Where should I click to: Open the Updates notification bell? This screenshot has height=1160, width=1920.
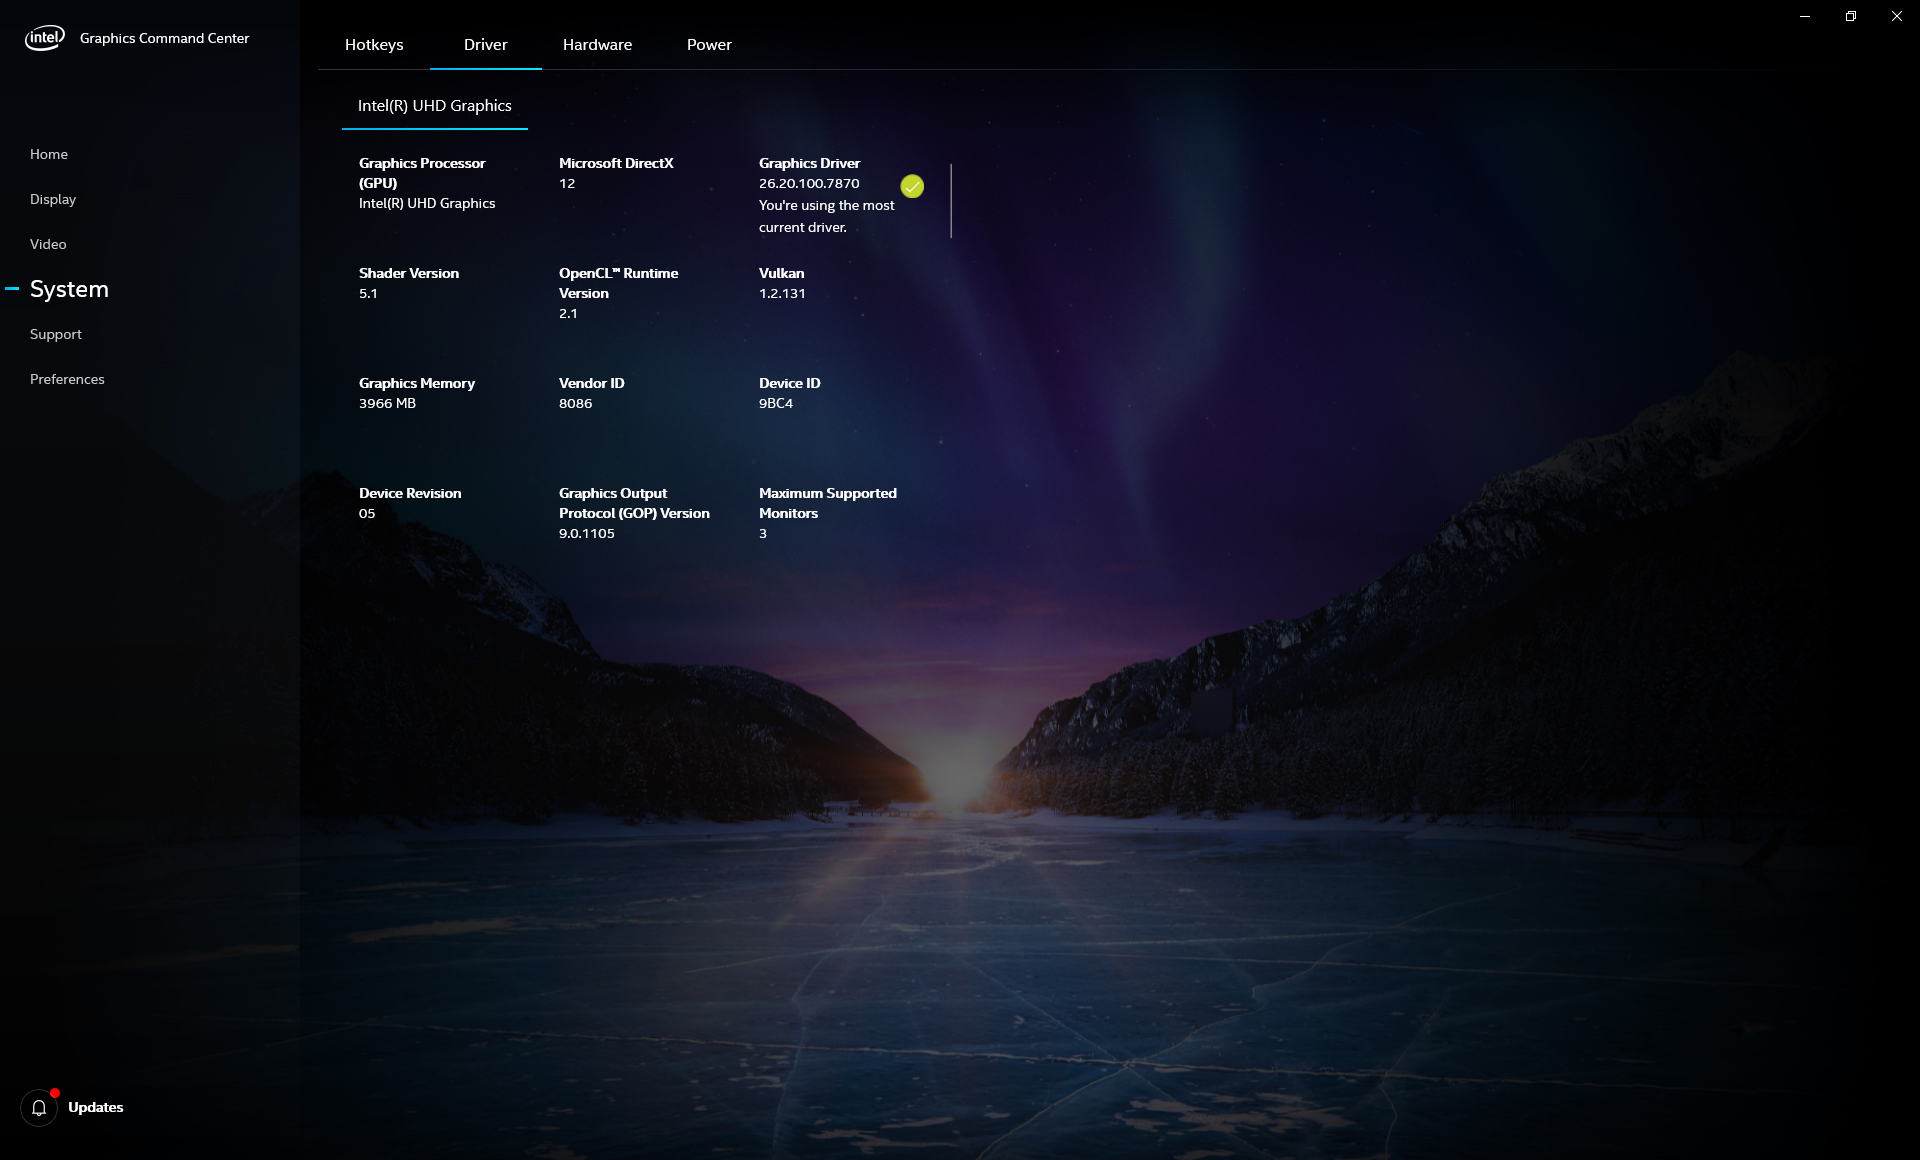click(39, 1108)
